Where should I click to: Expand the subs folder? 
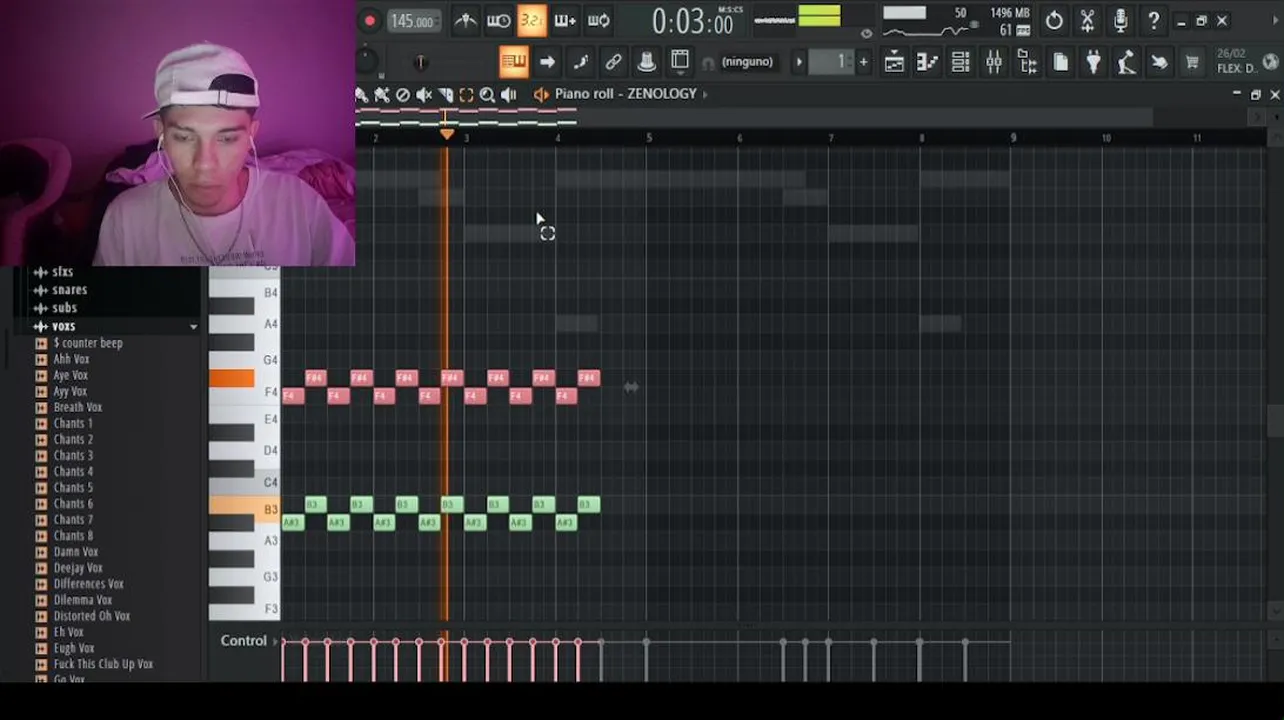(64, 308)
